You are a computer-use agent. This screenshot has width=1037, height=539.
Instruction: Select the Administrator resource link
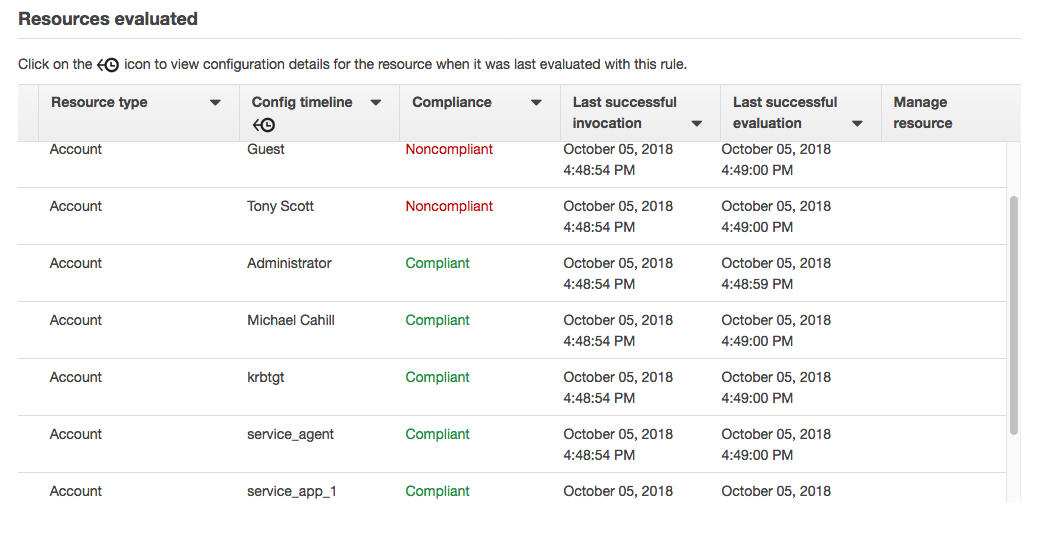[x=289, y=264]
